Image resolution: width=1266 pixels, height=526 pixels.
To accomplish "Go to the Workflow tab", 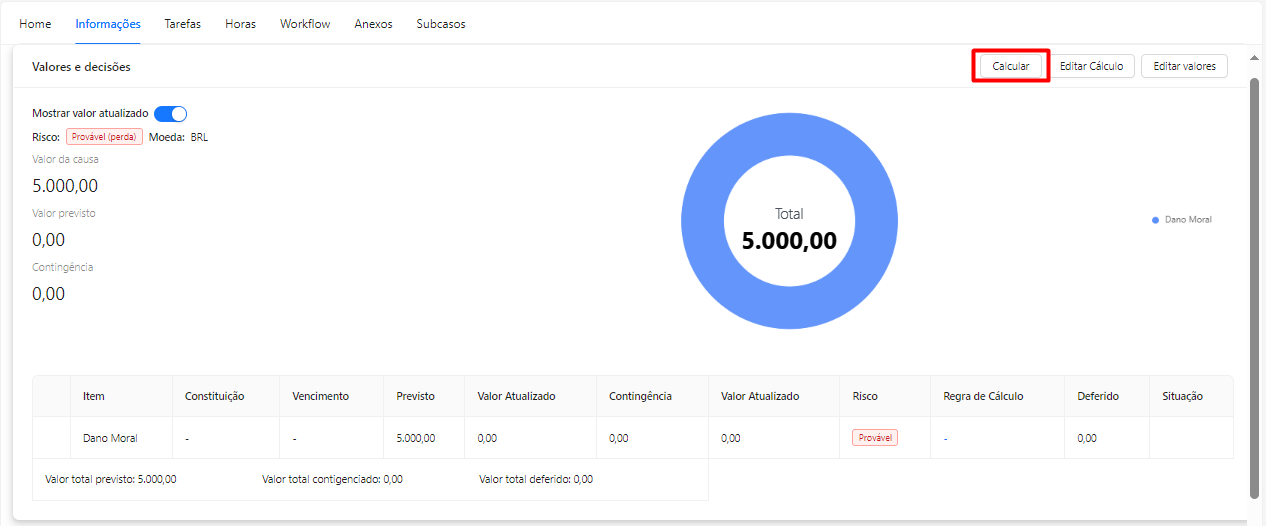I will pos(305,24).
